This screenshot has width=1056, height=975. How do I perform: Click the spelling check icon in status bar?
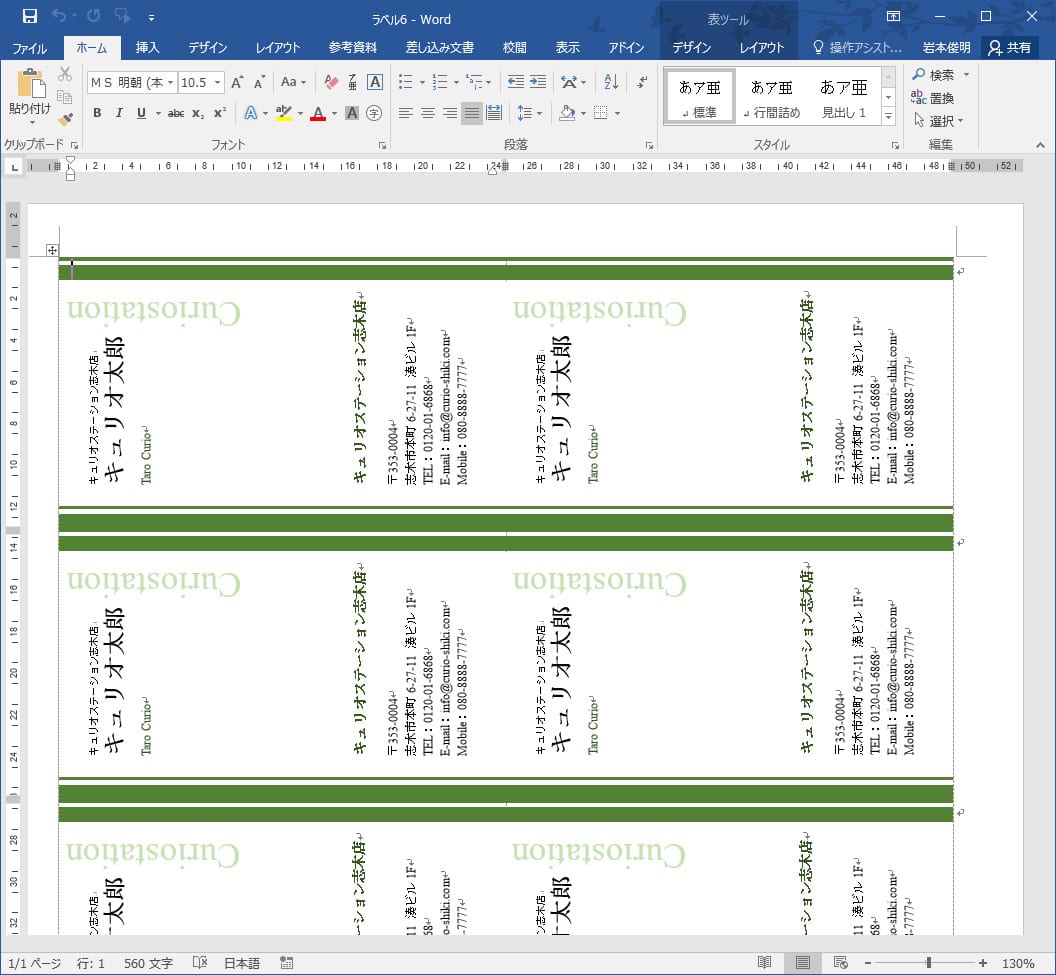pyautogui.click(x=200, y=963)
